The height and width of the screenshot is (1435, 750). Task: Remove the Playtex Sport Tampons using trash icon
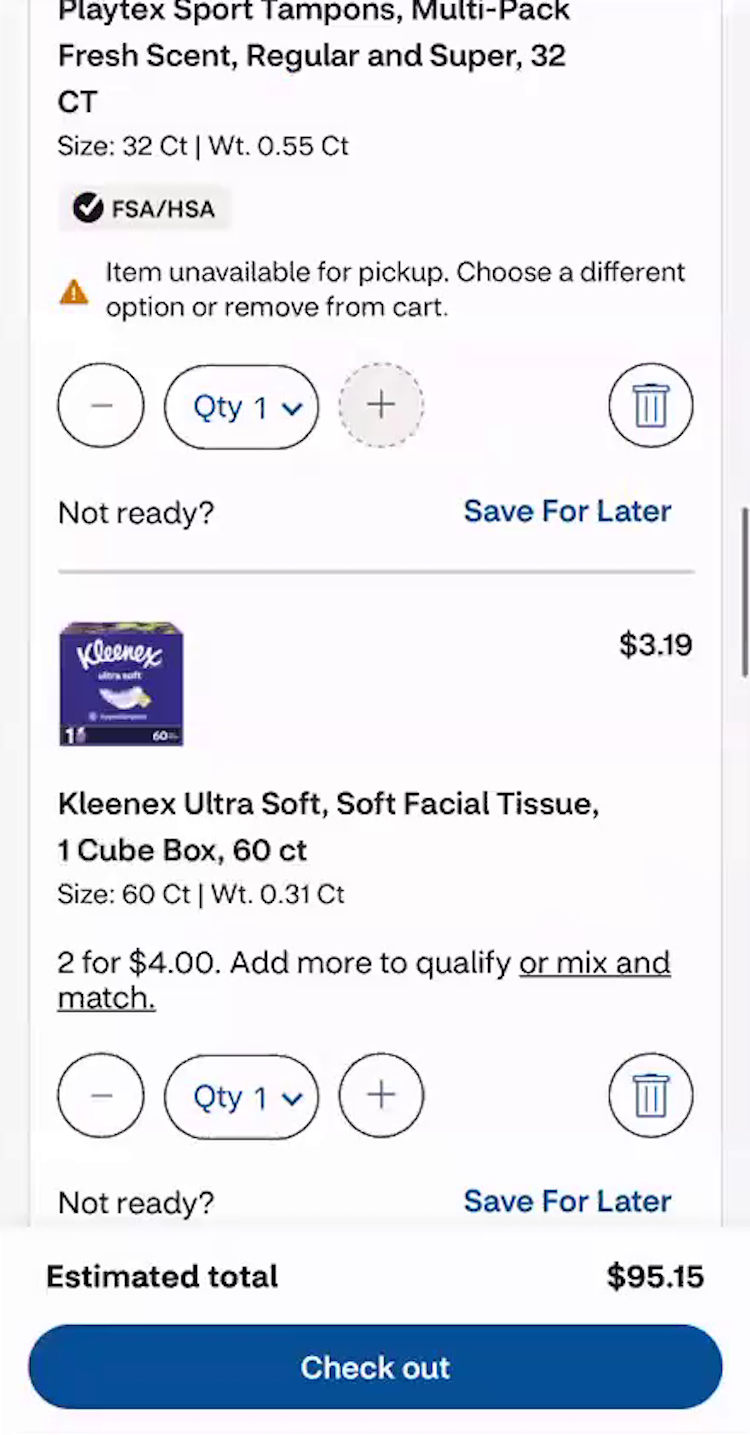[x=650, y=405]
